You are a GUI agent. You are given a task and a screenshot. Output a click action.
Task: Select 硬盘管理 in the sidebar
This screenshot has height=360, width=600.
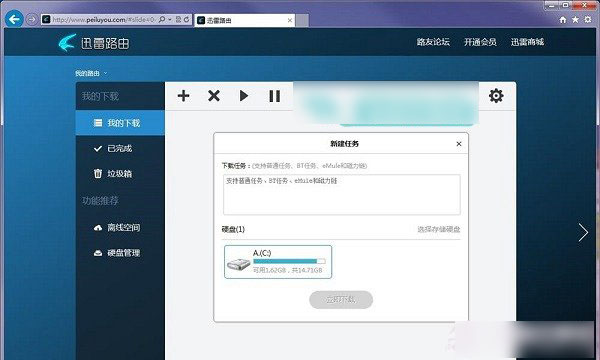pyautogui.click(x=120, y=253)
